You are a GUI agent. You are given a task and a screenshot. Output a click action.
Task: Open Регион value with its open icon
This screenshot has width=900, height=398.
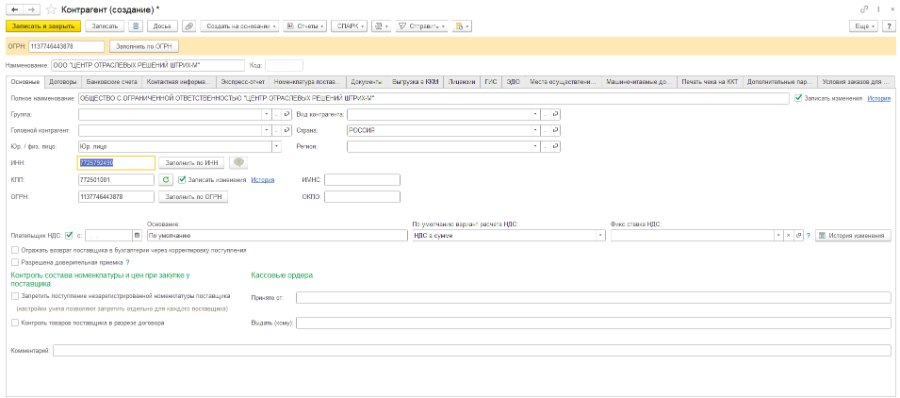click(x=555, y=146)
